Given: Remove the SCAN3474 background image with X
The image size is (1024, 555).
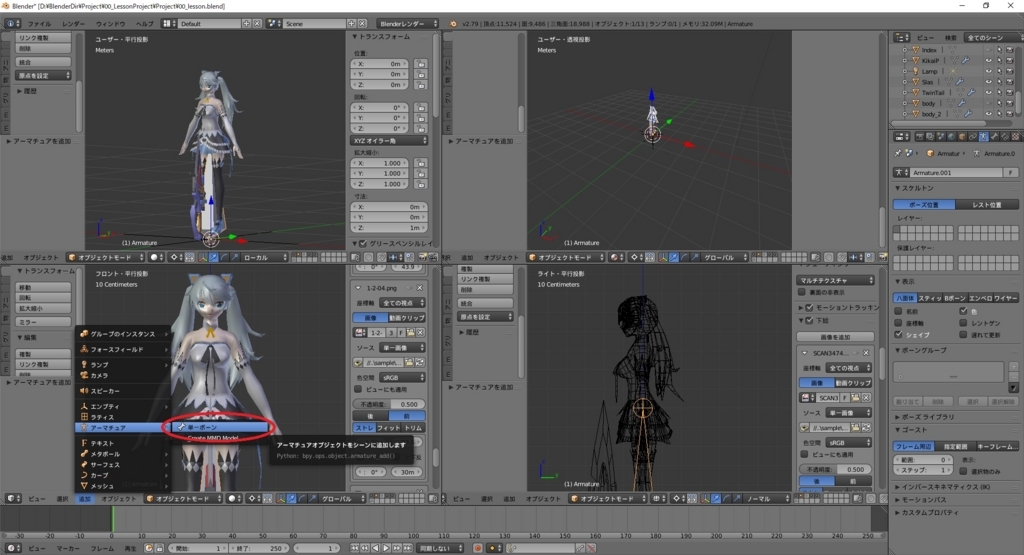Looking at the screenshot, I should 866,353.
